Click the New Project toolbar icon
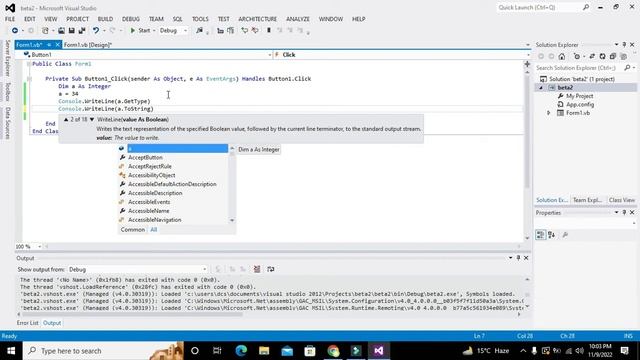 coord(45,31)
